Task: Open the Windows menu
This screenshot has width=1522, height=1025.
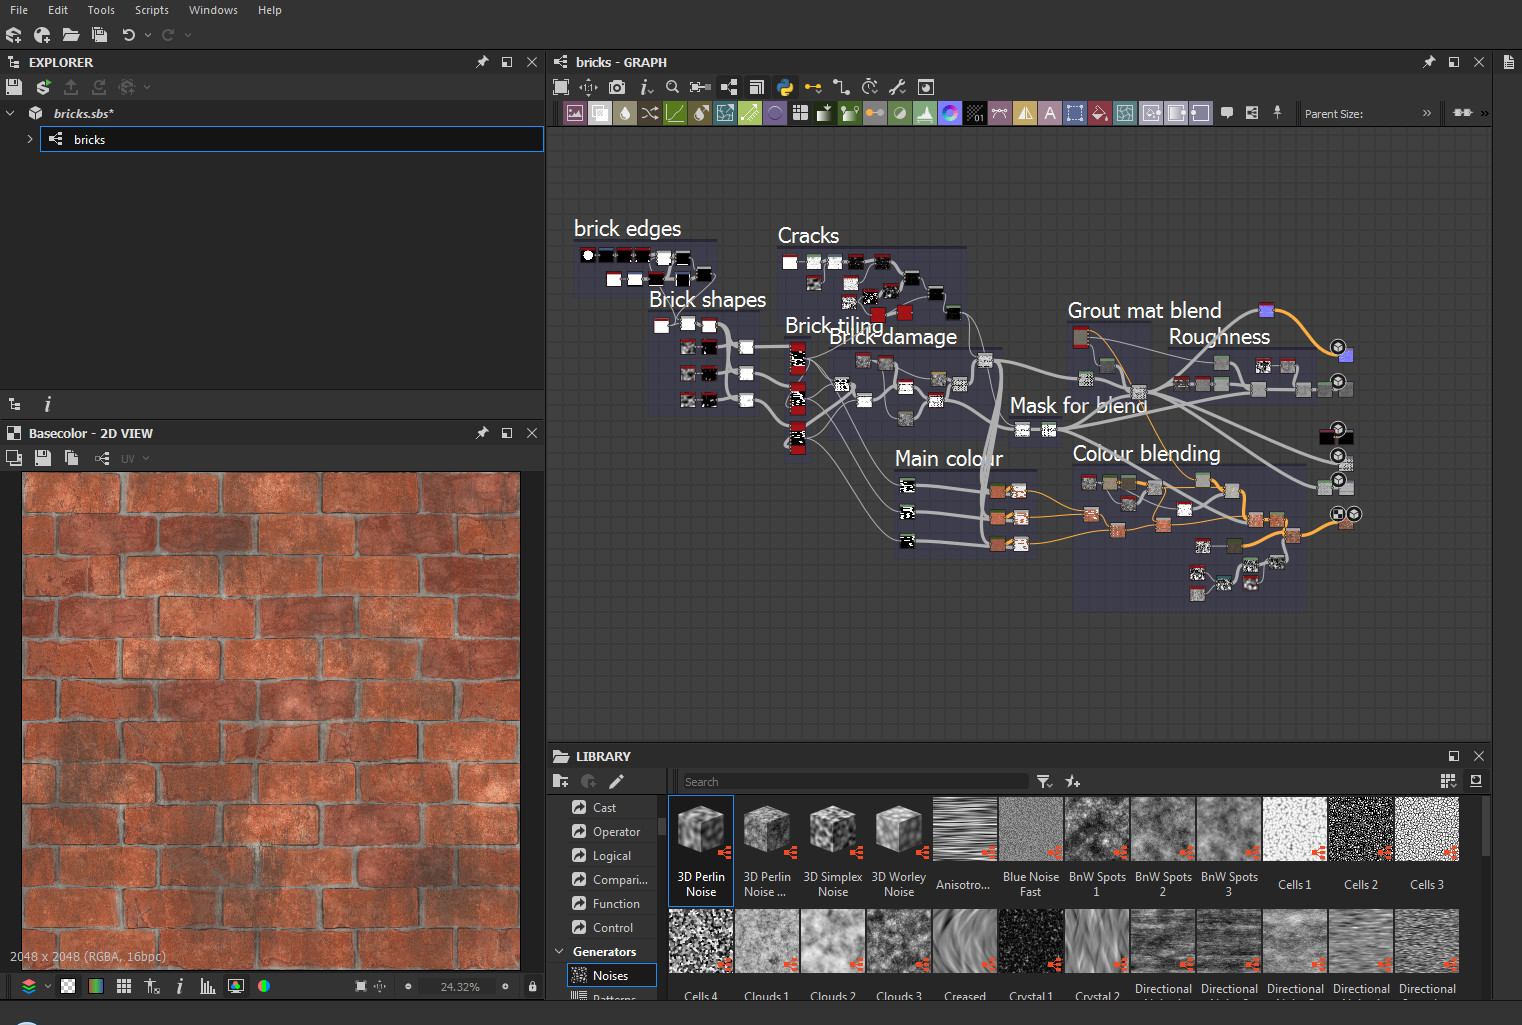Action: pos(213,10)
